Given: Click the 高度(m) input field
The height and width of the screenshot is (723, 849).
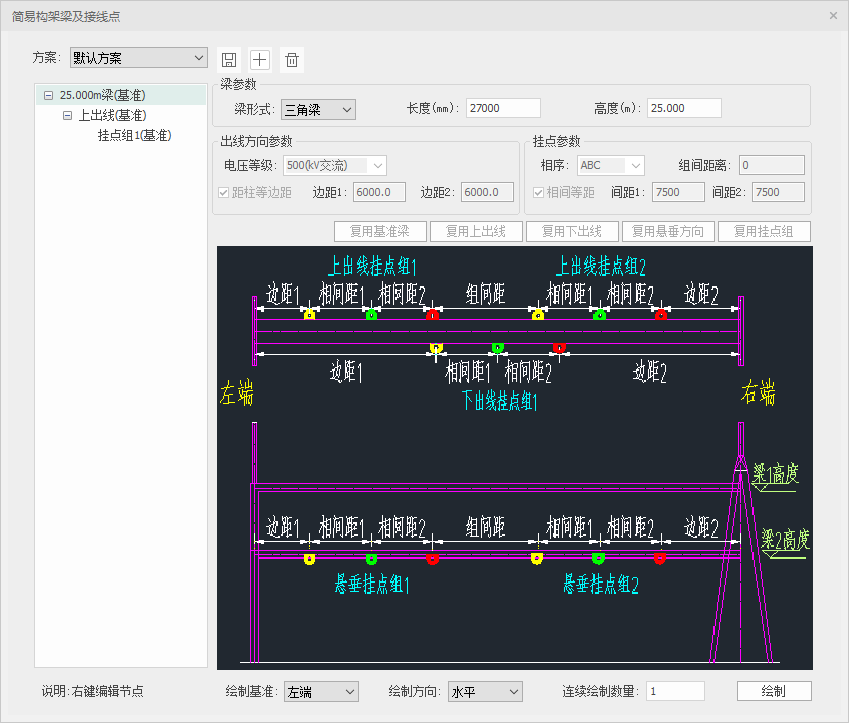Looking at the screenshot, I should point(683,108).
